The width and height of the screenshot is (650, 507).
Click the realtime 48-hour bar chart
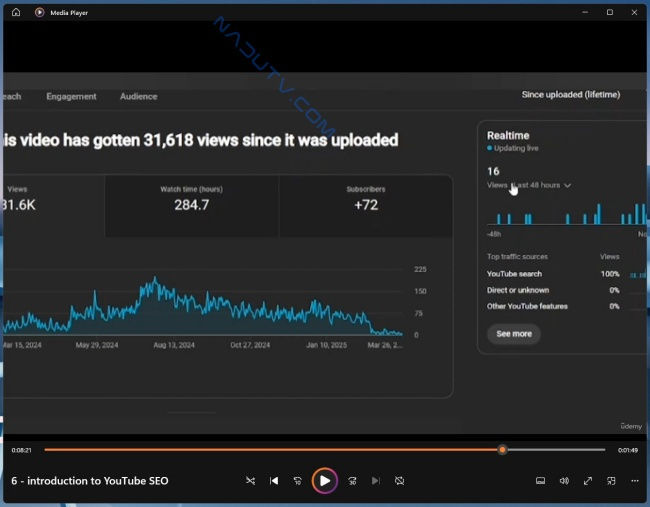click(x=566, y=214)
